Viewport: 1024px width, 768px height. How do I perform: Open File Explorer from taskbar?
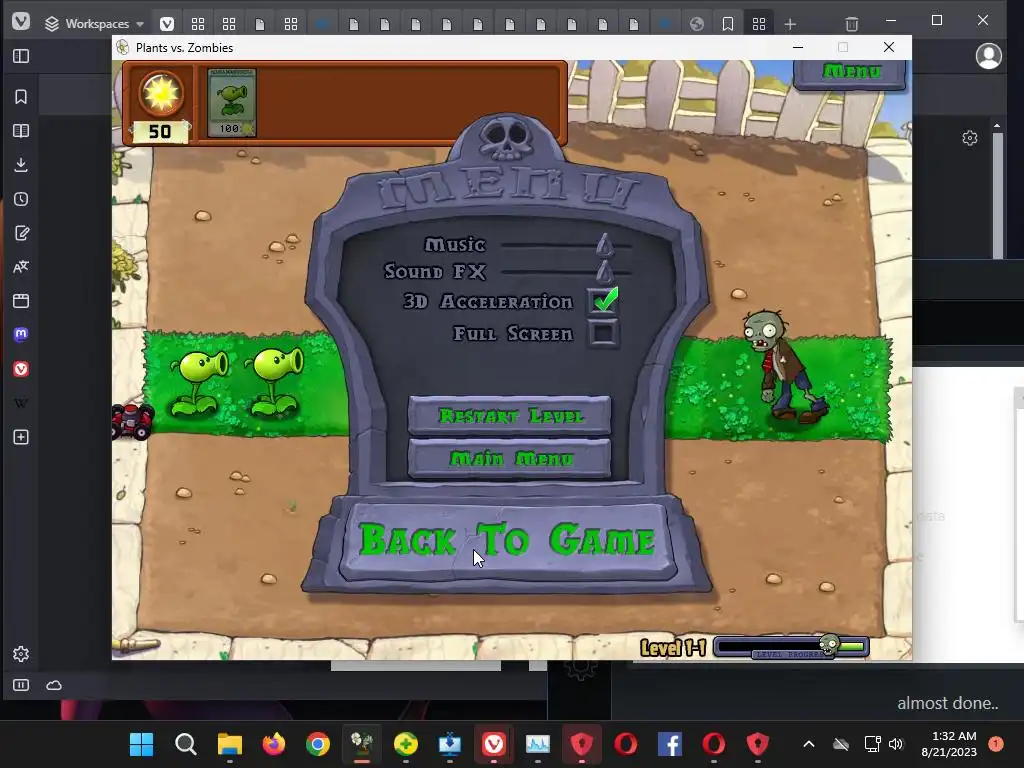(230, 744)
